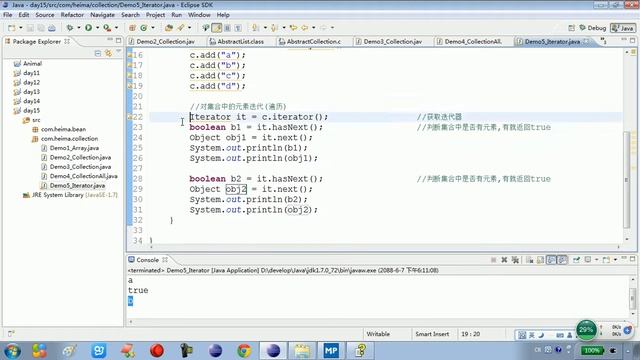Click Clear Console icon
640x360 pixels.
[529, 260]
